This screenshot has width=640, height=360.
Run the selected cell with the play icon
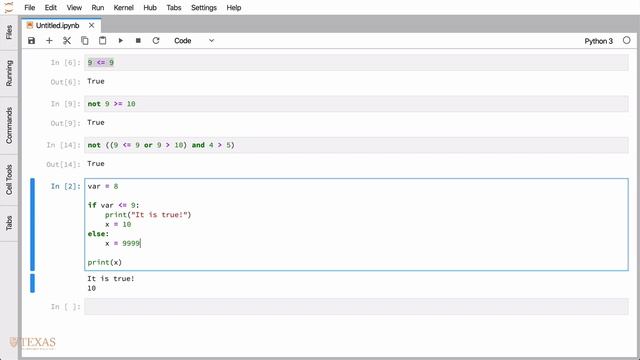tap(120, 40)
